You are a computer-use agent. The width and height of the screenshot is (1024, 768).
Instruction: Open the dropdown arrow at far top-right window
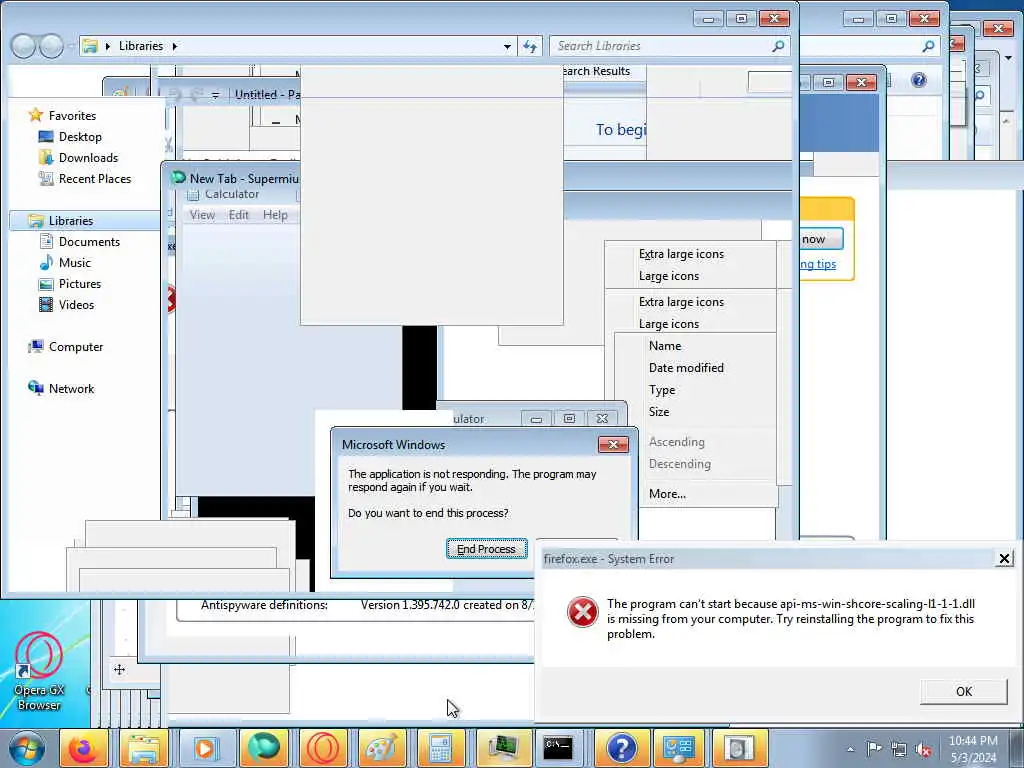tap(1009, 58)
